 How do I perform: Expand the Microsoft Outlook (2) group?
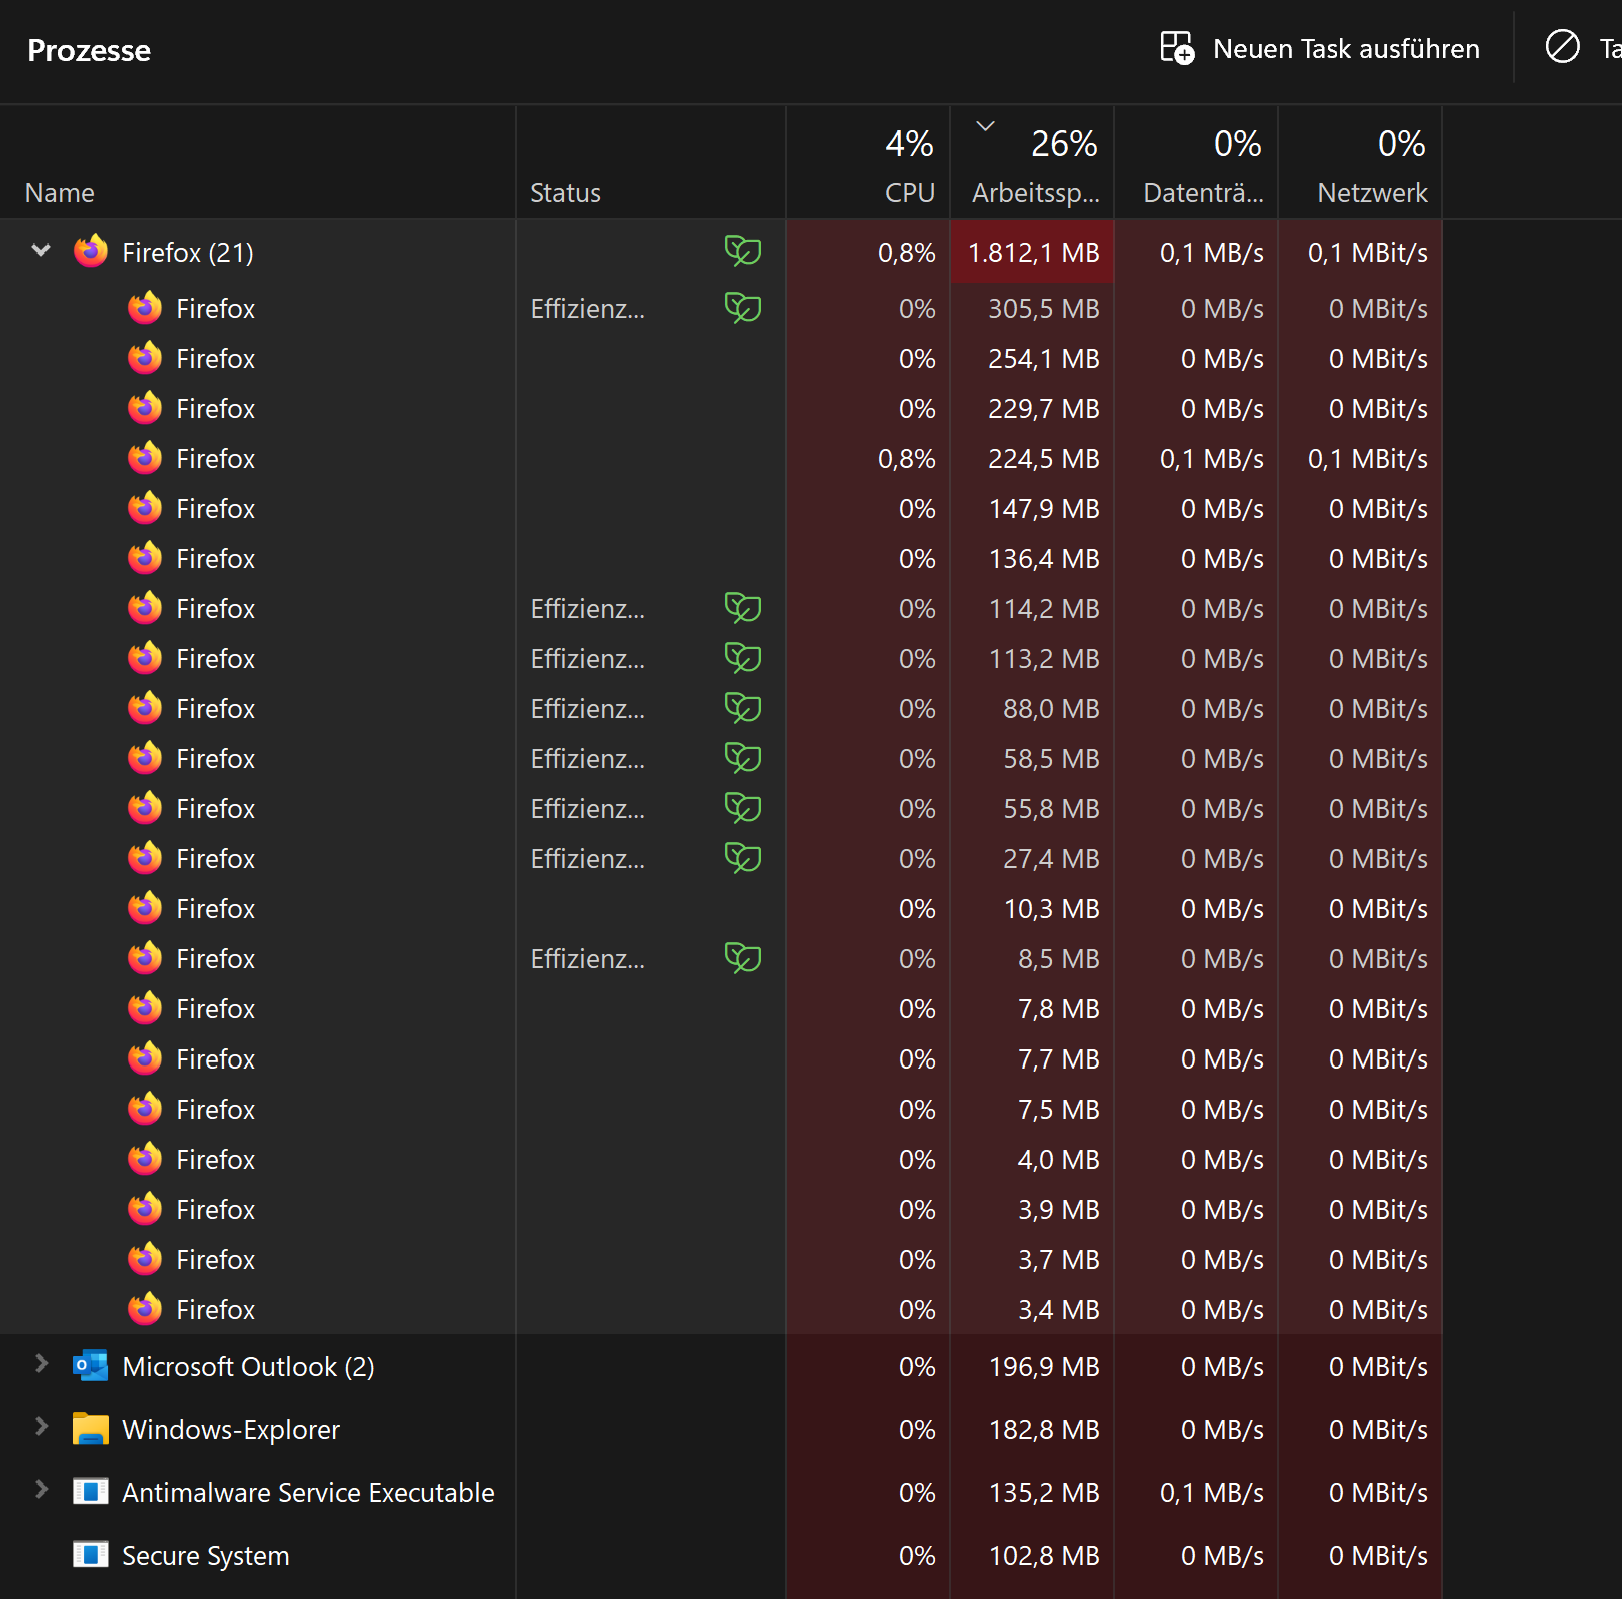point(41,1363)
